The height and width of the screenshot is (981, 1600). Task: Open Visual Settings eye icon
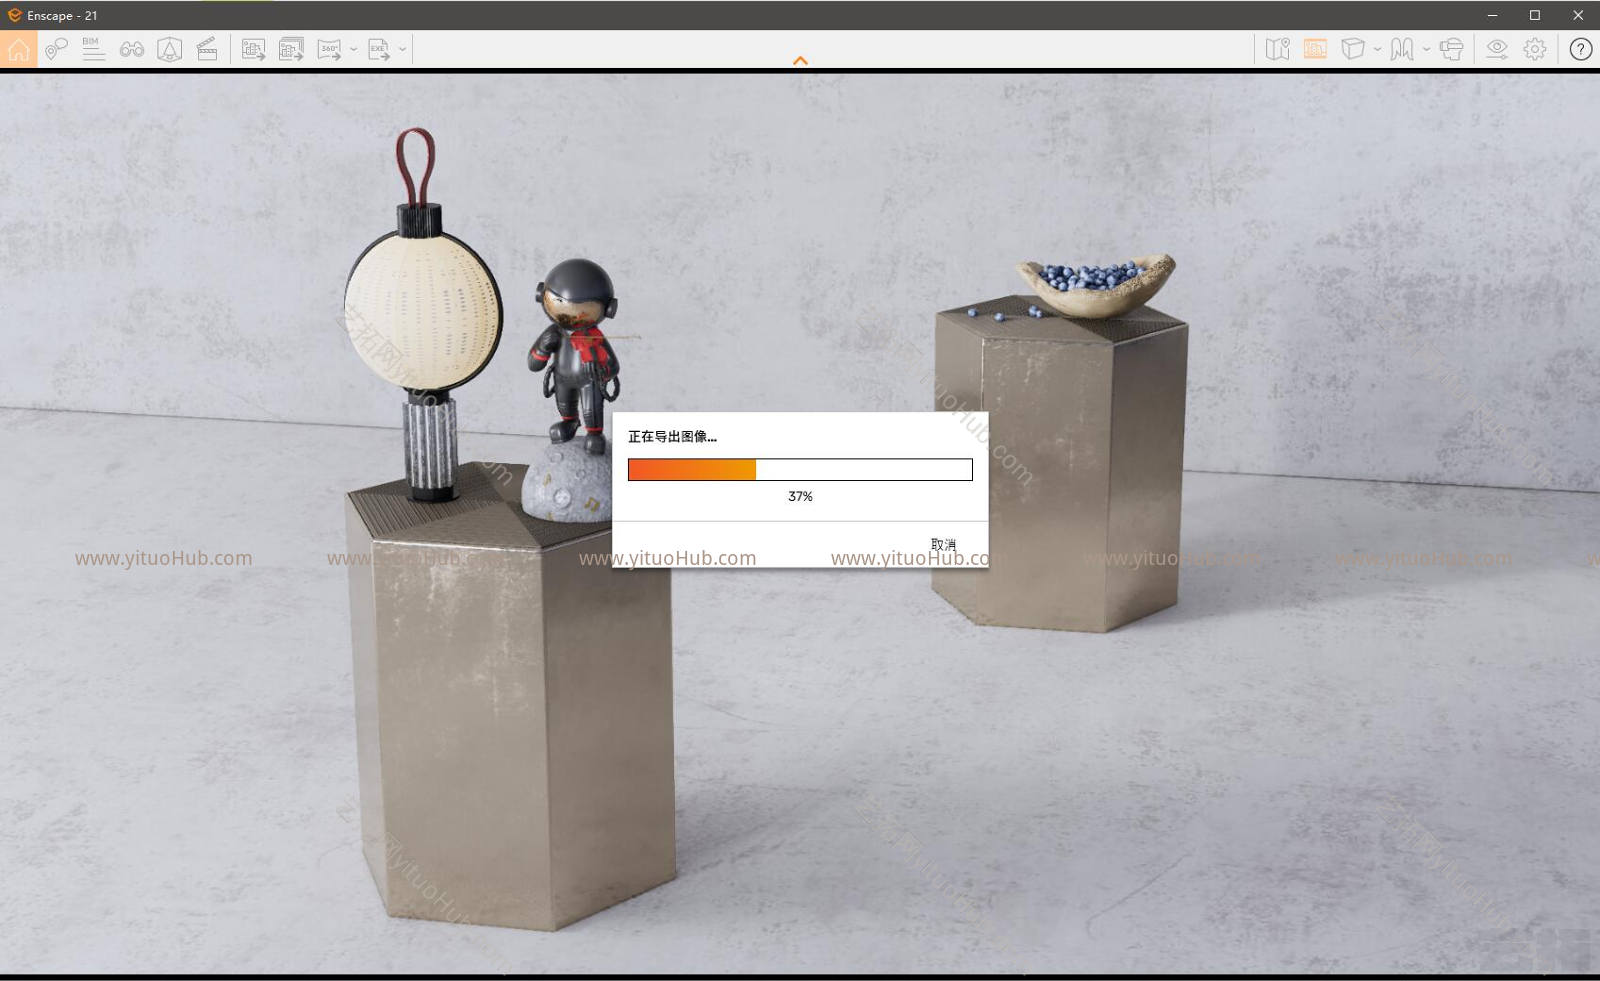click(1497, 49)
